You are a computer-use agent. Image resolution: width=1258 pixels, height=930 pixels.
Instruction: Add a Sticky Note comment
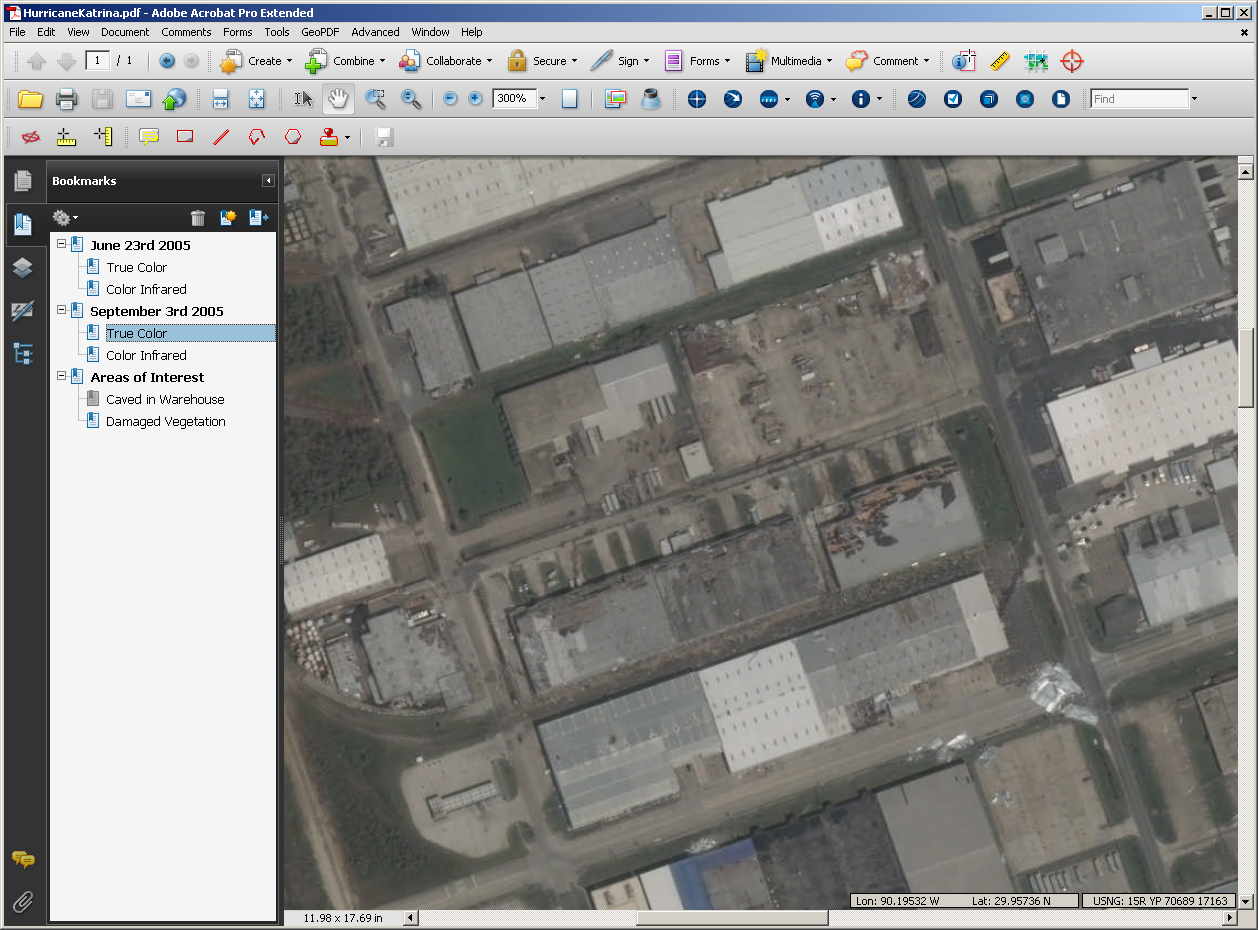click(150, 137)
